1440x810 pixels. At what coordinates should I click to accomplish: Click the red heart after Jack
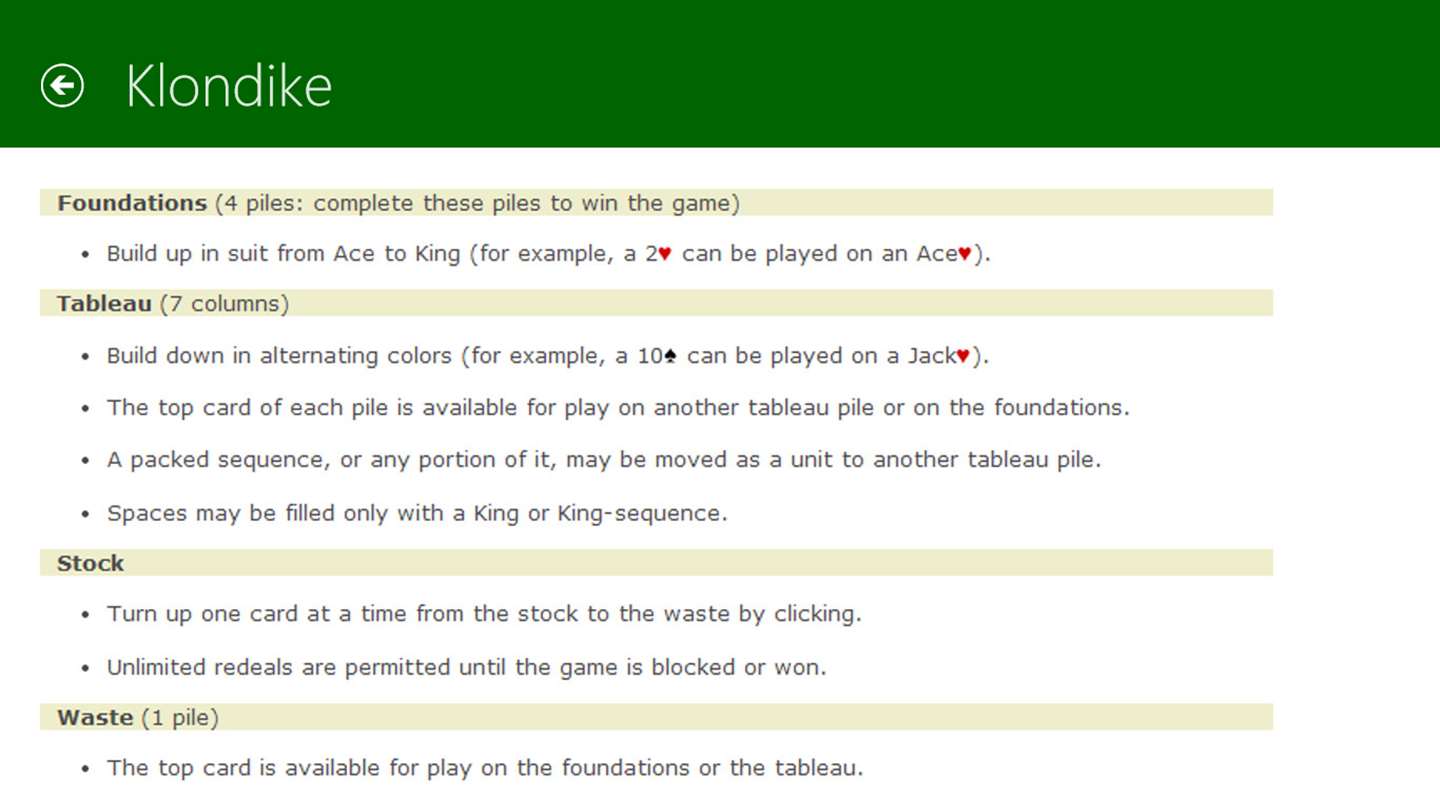pyautogui.click(x=963, y=356)
